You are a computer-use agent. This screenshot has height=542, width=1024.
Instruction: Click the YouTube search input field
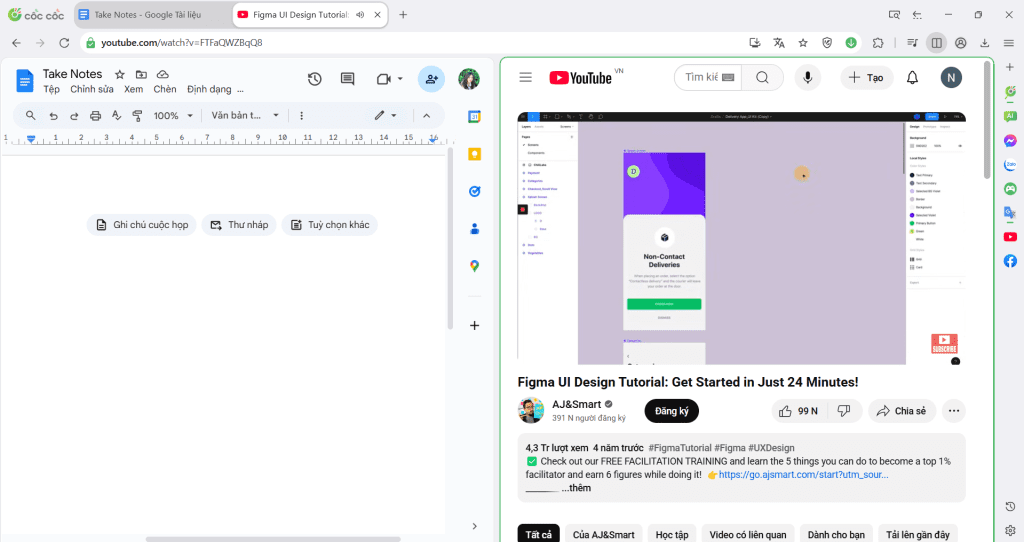tap(708, 78)
